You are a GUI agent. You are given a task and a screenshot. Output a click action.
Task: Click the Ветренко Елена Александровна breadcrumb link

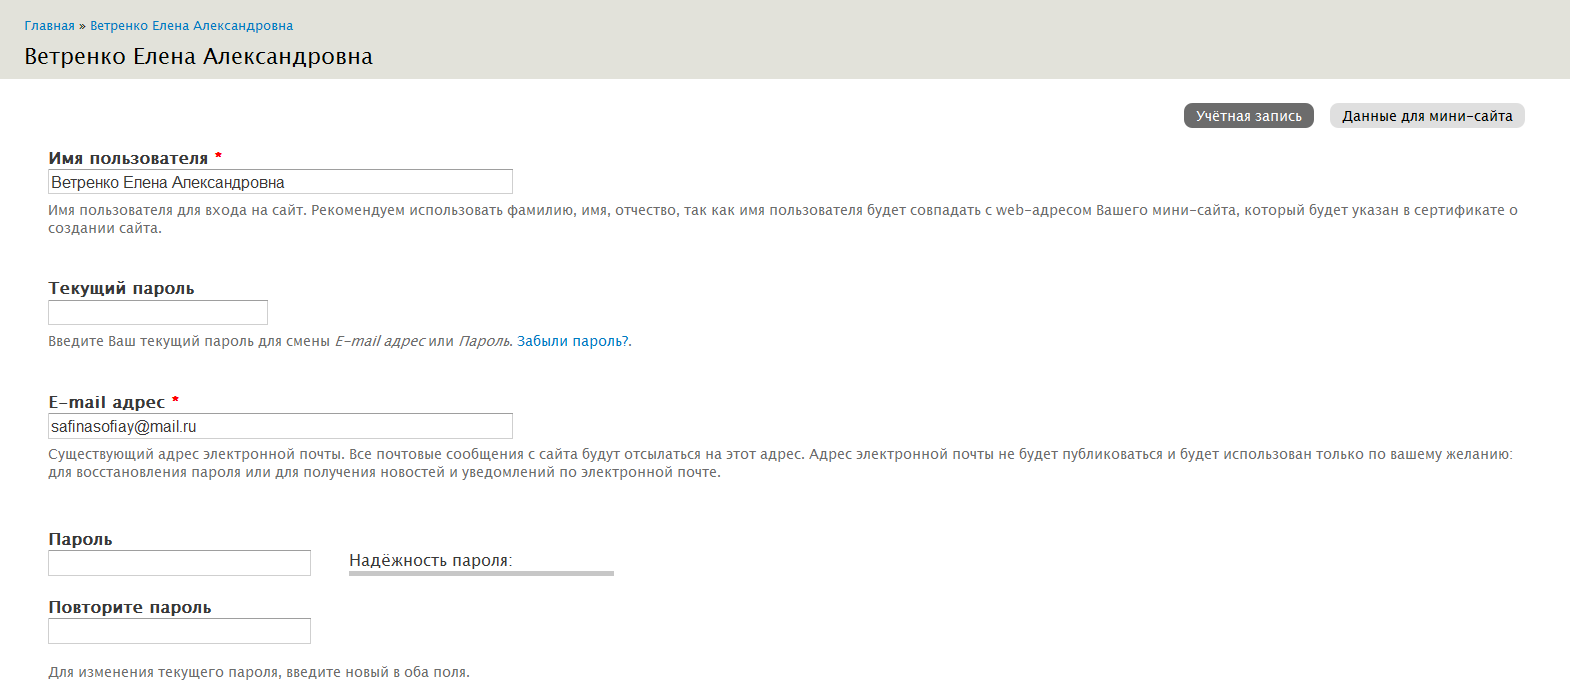(x=191, y=26)
